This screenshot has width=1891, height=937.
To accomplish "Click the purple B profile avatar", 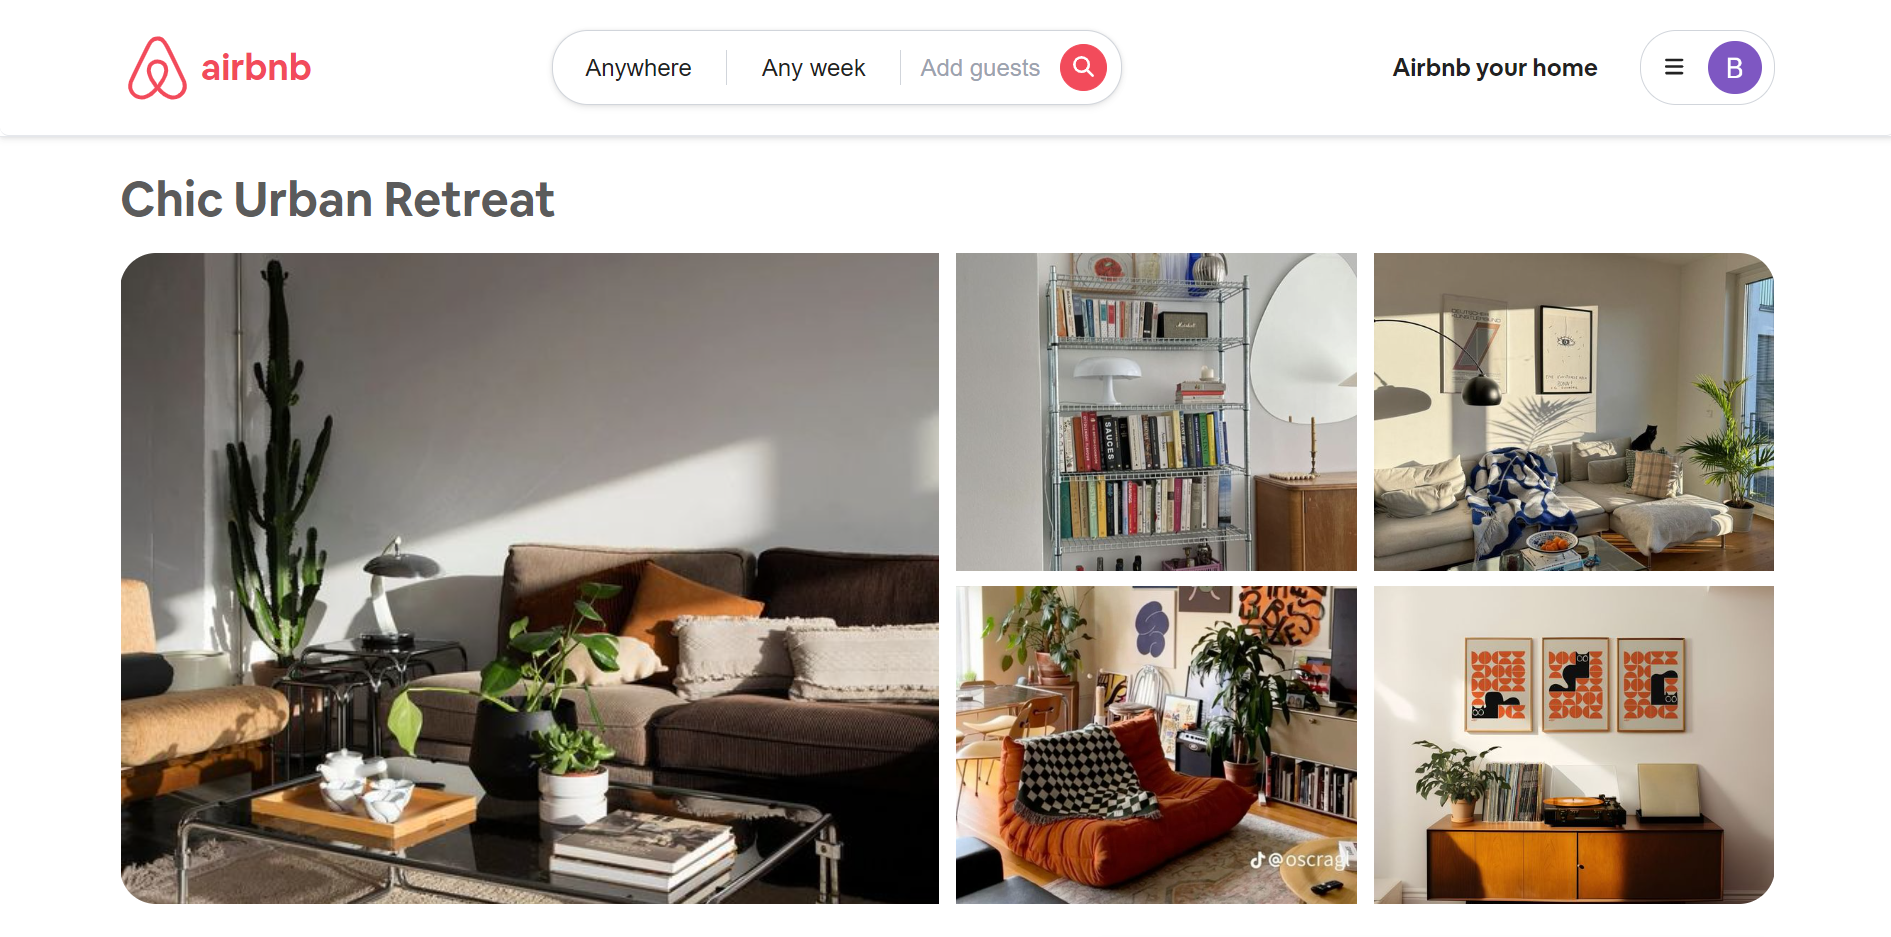I will 1734,68.
